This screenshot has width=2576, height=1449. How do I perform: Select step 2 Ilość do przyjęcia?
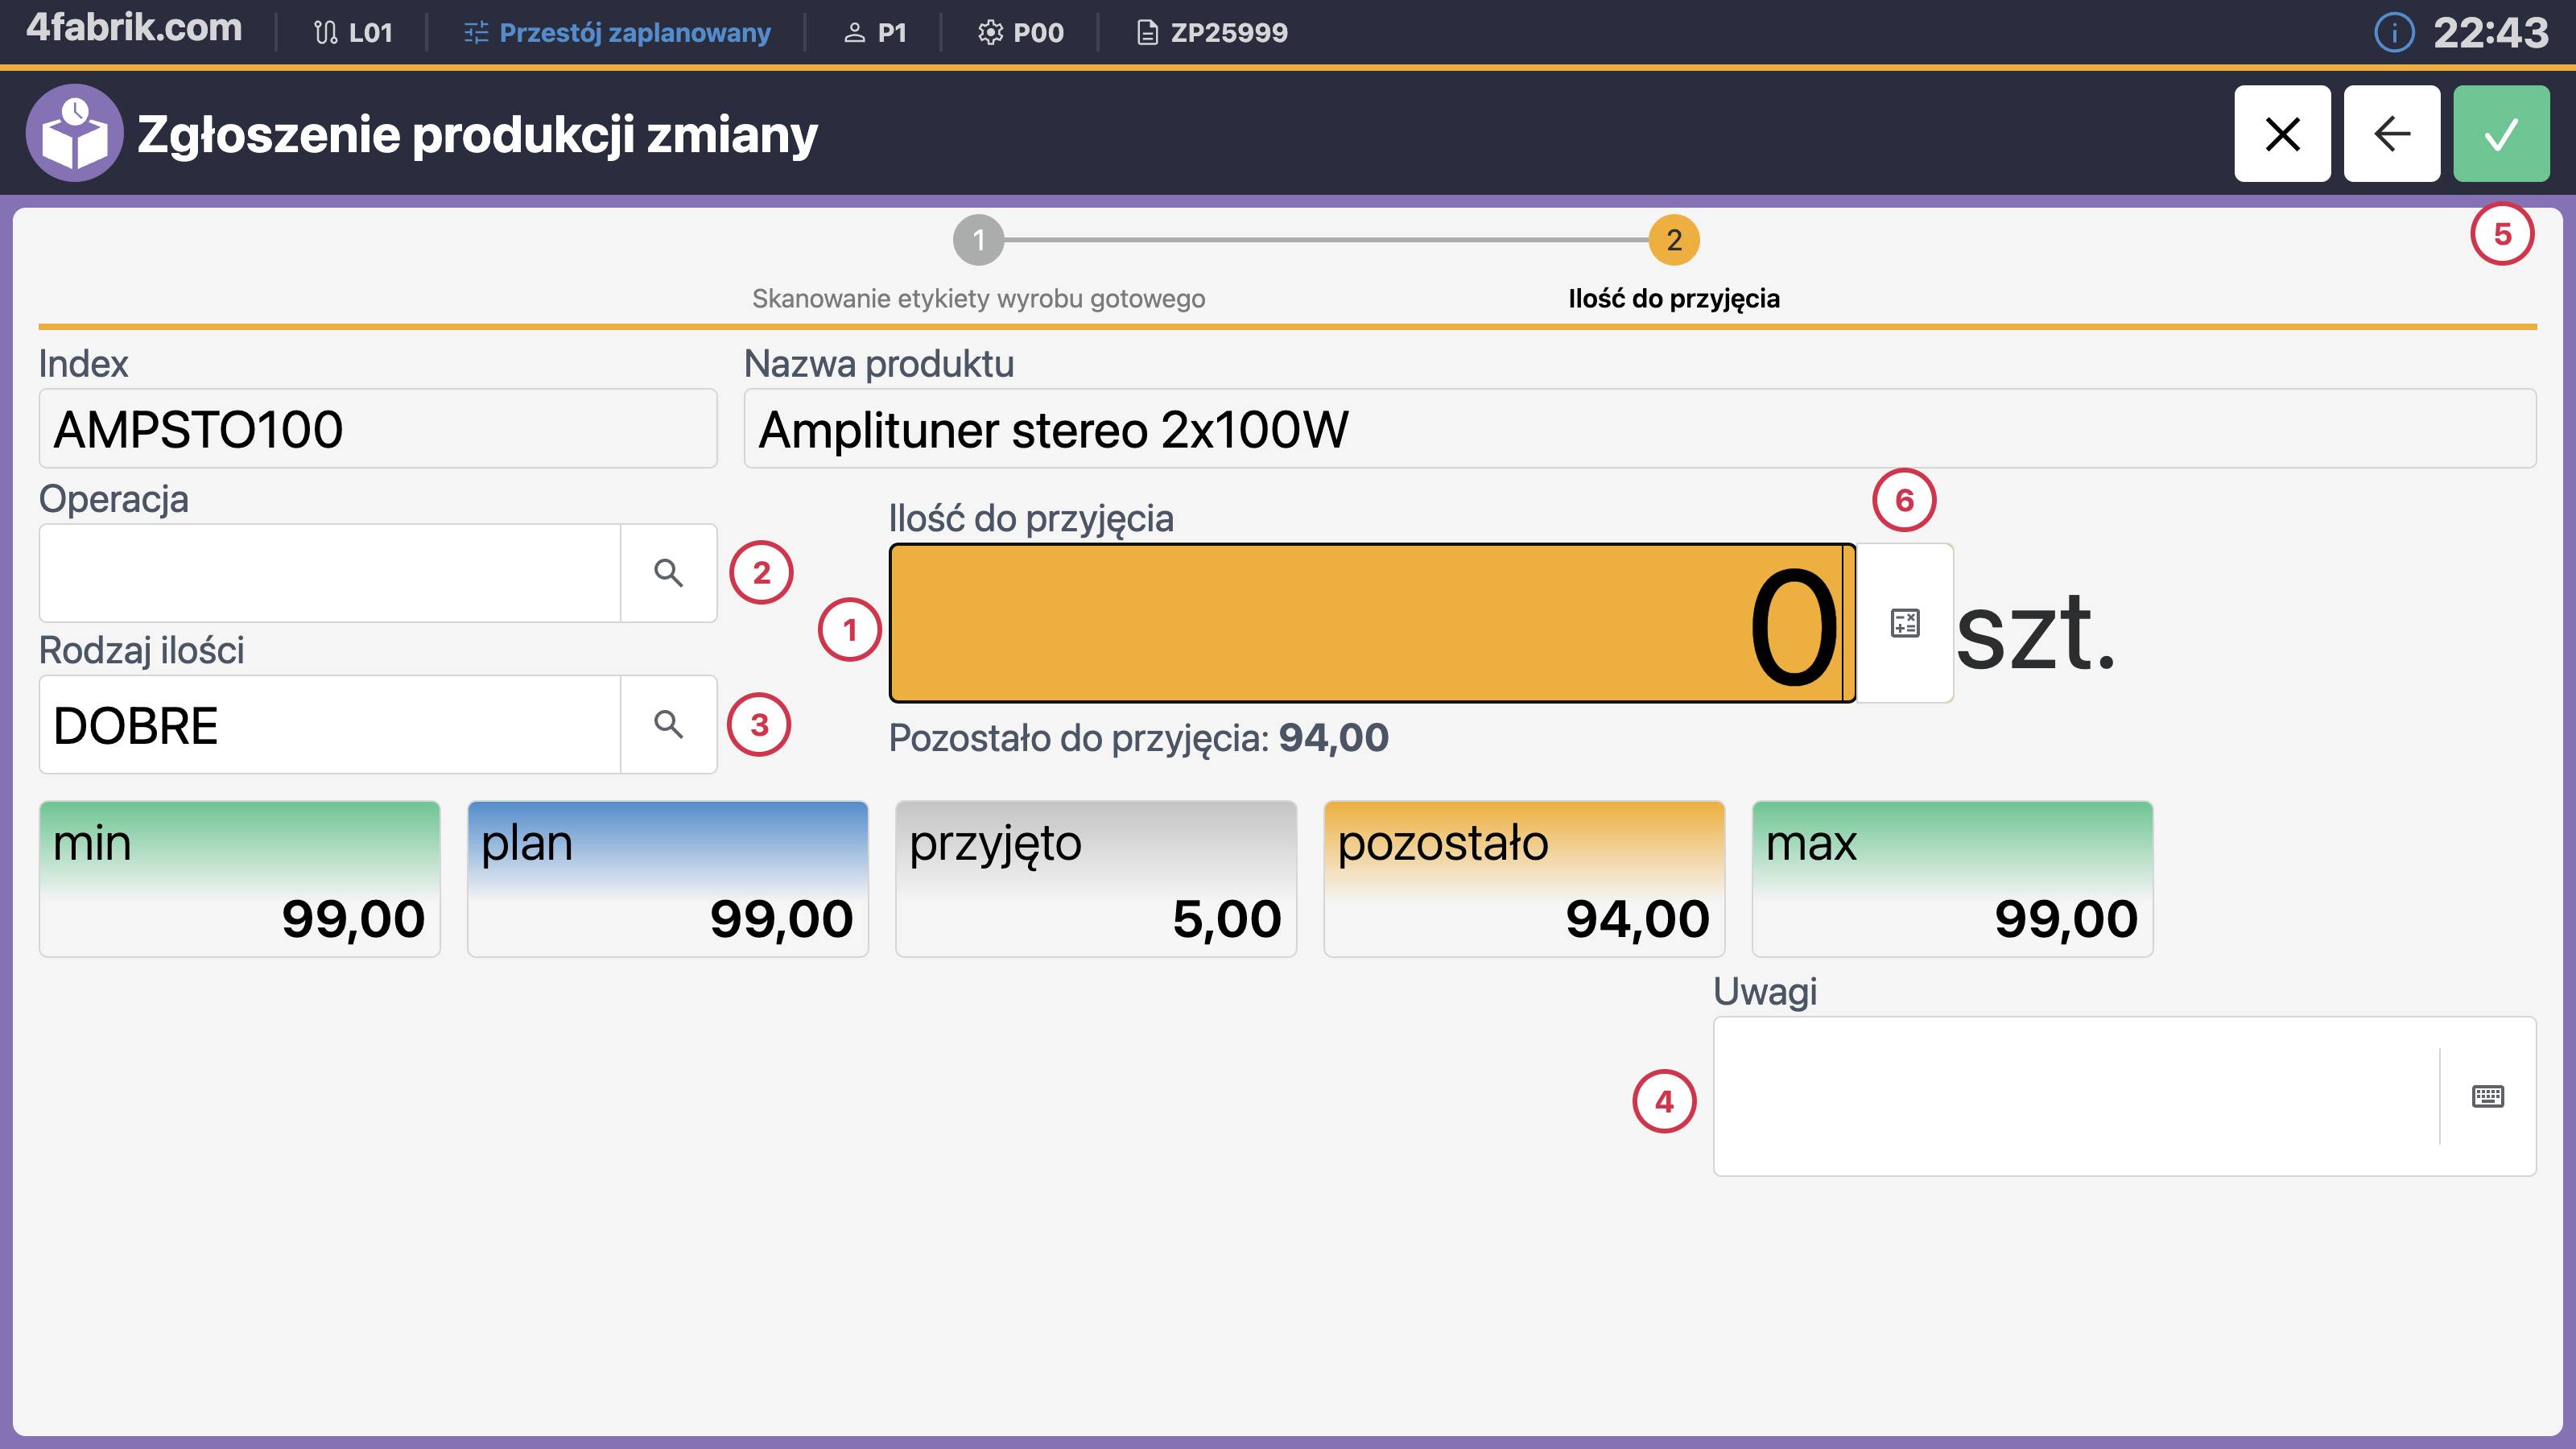point(1673,240)
